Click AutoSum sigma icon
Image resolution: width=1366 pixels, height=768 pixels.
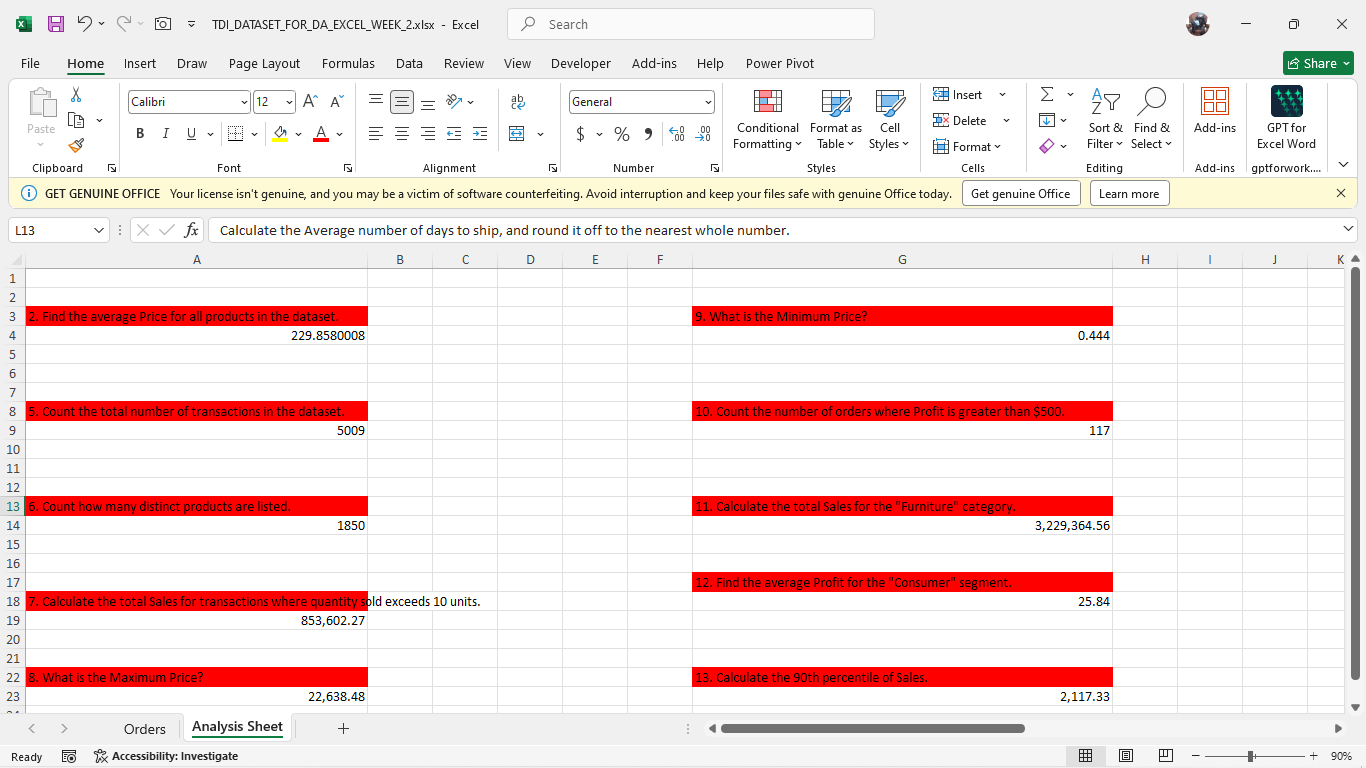pyautogui.click(x=1047, y=94)
